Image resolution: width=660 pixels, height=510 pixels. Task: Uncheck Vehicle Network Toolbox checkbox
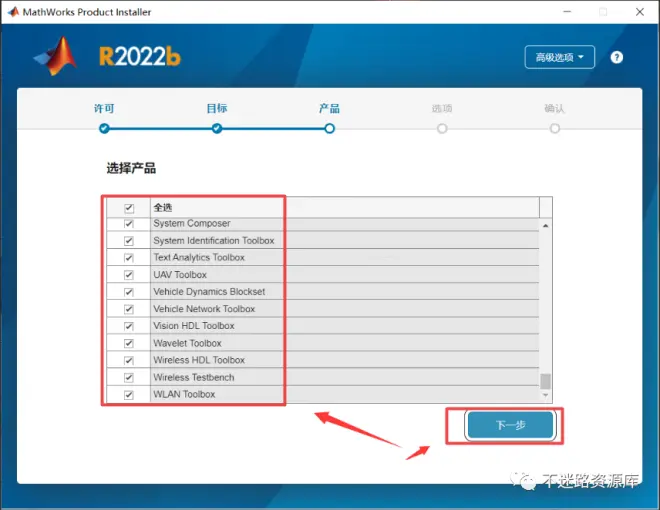pyautogui.click(x=129, y=309)
